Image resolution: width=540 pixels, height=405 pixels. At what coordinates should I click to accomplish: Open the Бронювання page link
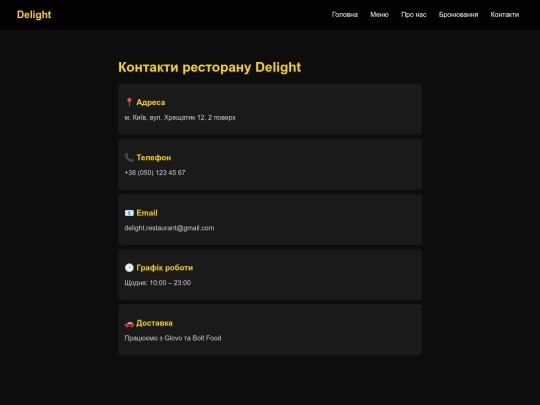pyautogui.click(x=458, y=14)
